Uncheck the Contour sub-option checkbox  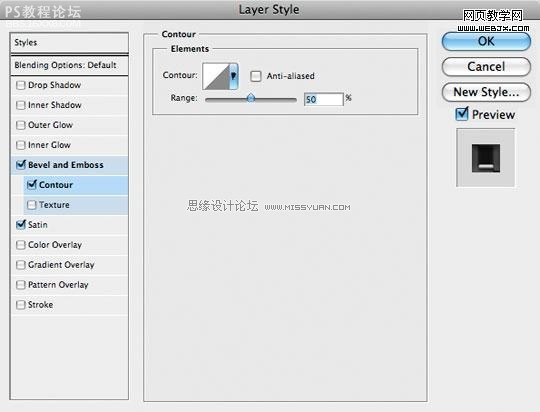pyautogui.click(x=32, y=185)
